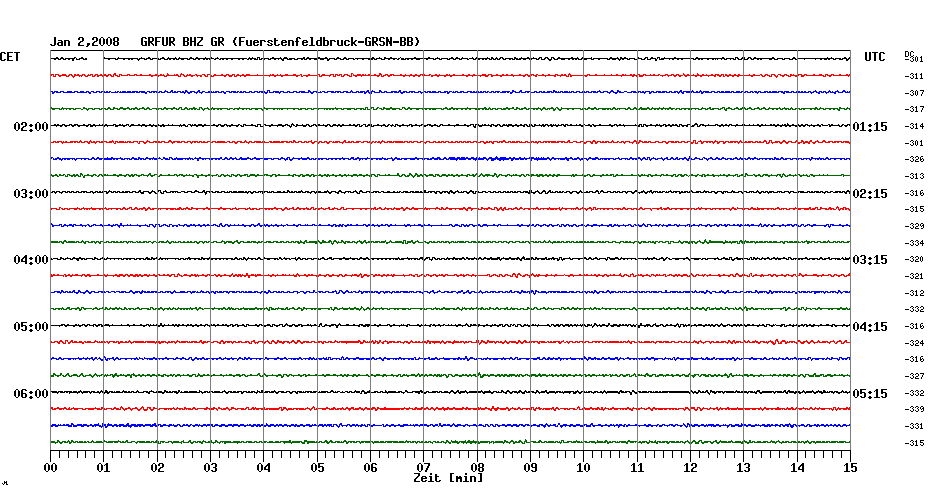Click the Zeit [min] axis title
The width and height of the screenshot is (930, 494).
tap(448, 478)
